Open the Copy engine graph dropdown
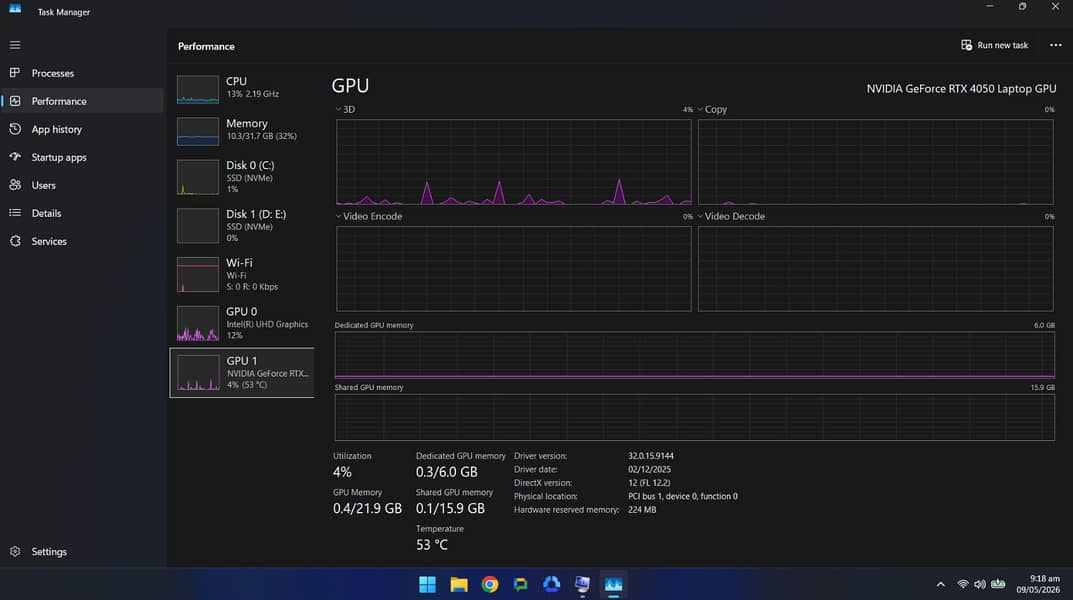 click(712, 109)
